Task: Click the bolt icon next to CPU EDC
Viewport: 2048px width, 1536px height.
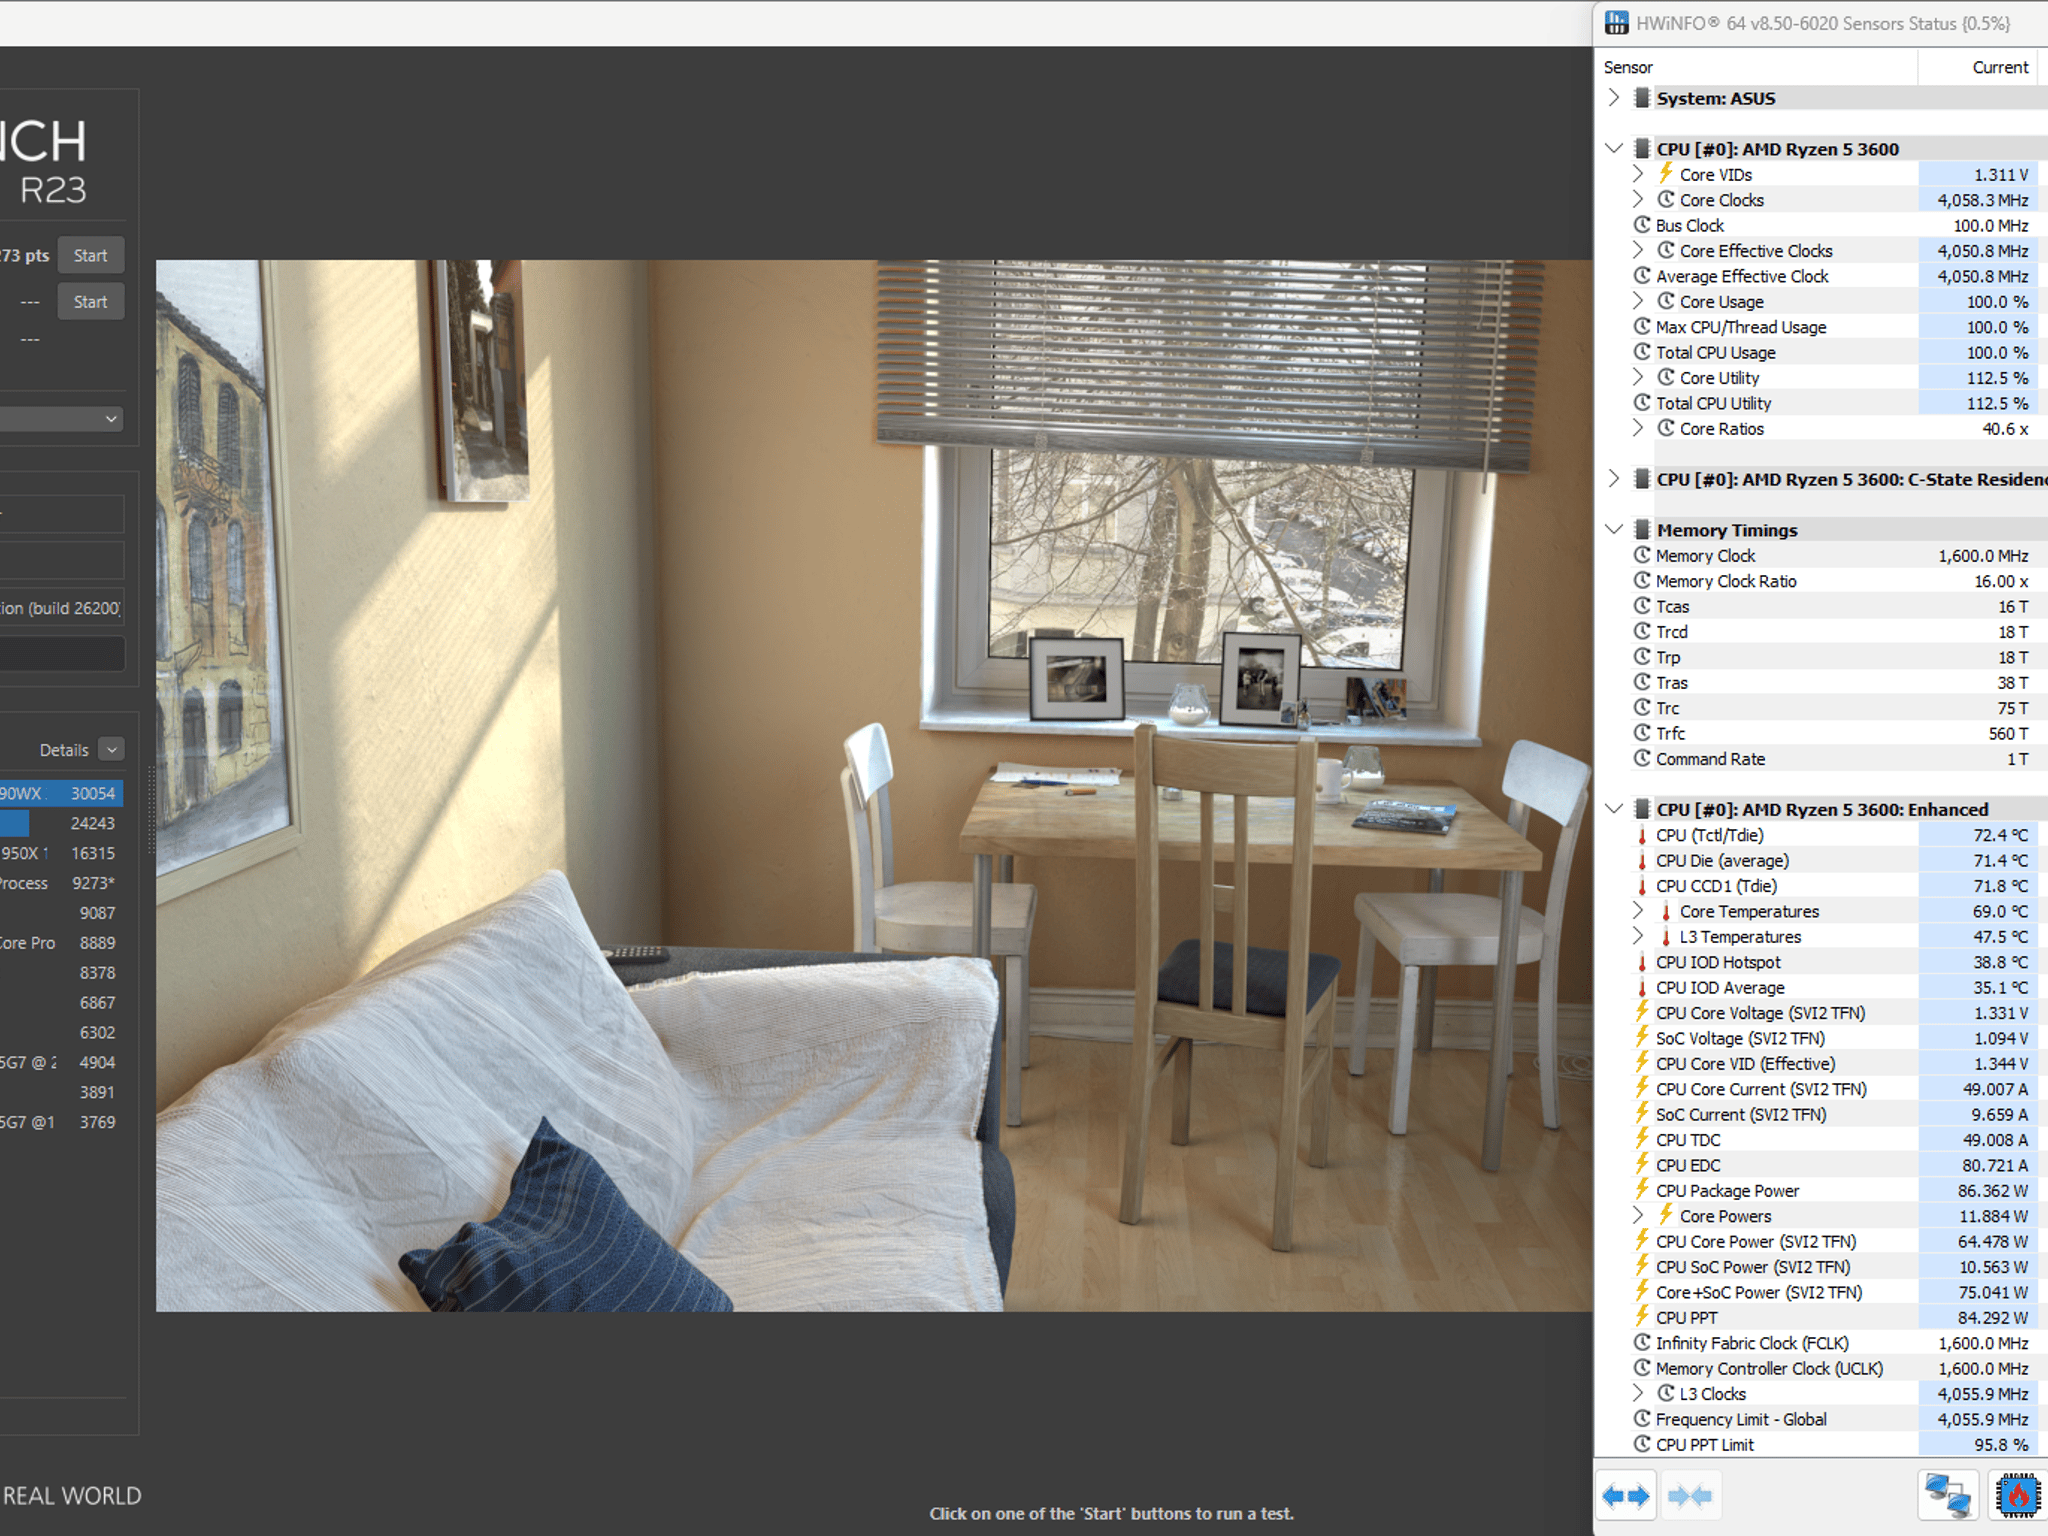Action: [1642, 1165]
